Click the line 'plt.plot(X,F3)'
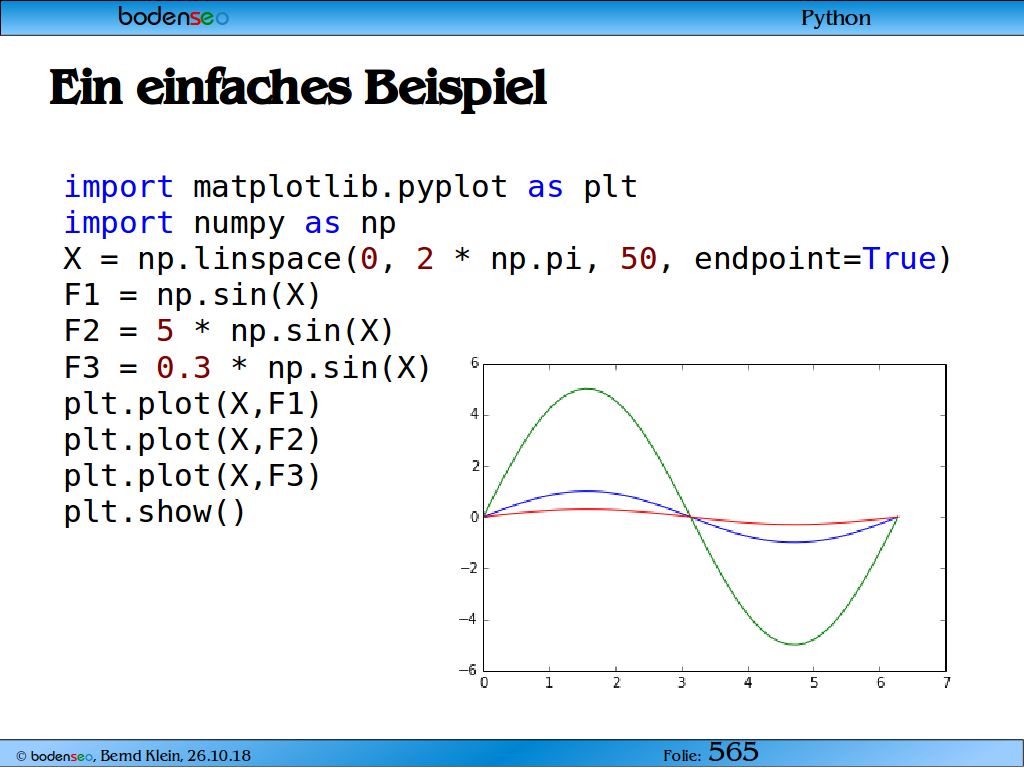Screen dimensions: 1024x768 click(193, 476)
